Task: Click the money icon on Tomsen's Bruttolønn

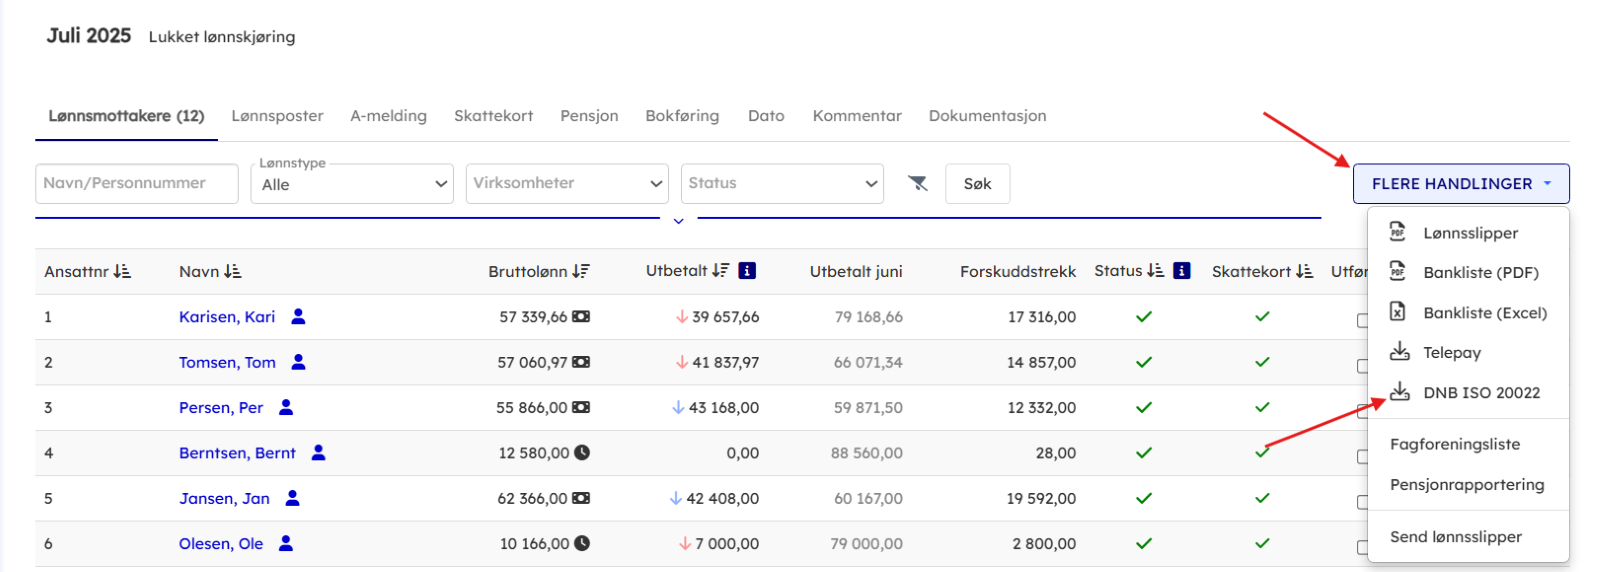Action: [x=581, y=362]
